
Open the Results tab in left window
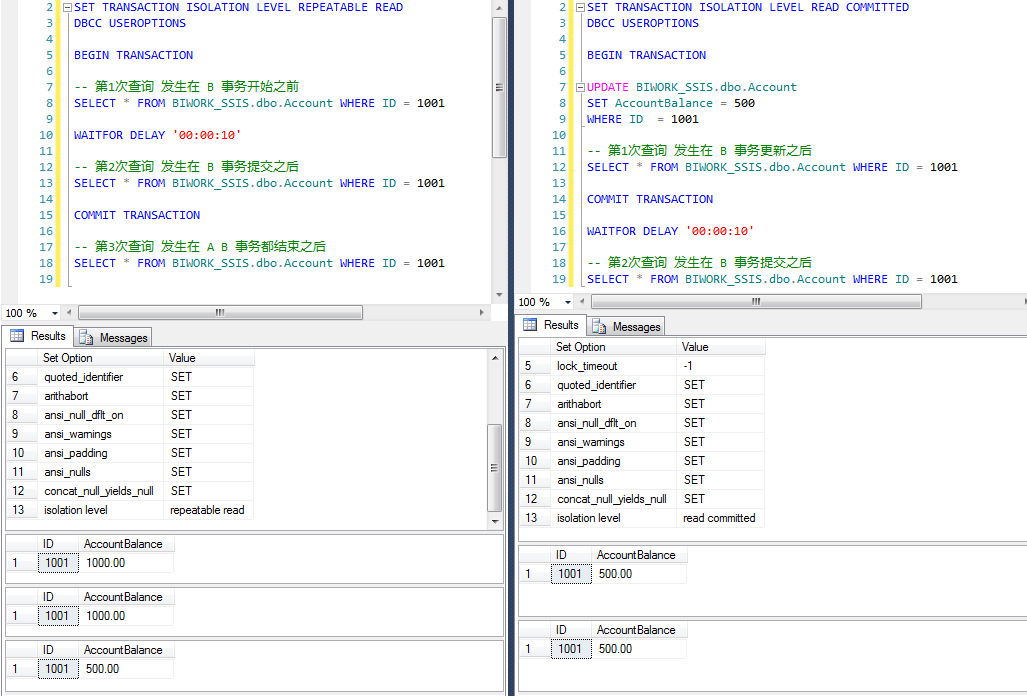click(38, 336)
